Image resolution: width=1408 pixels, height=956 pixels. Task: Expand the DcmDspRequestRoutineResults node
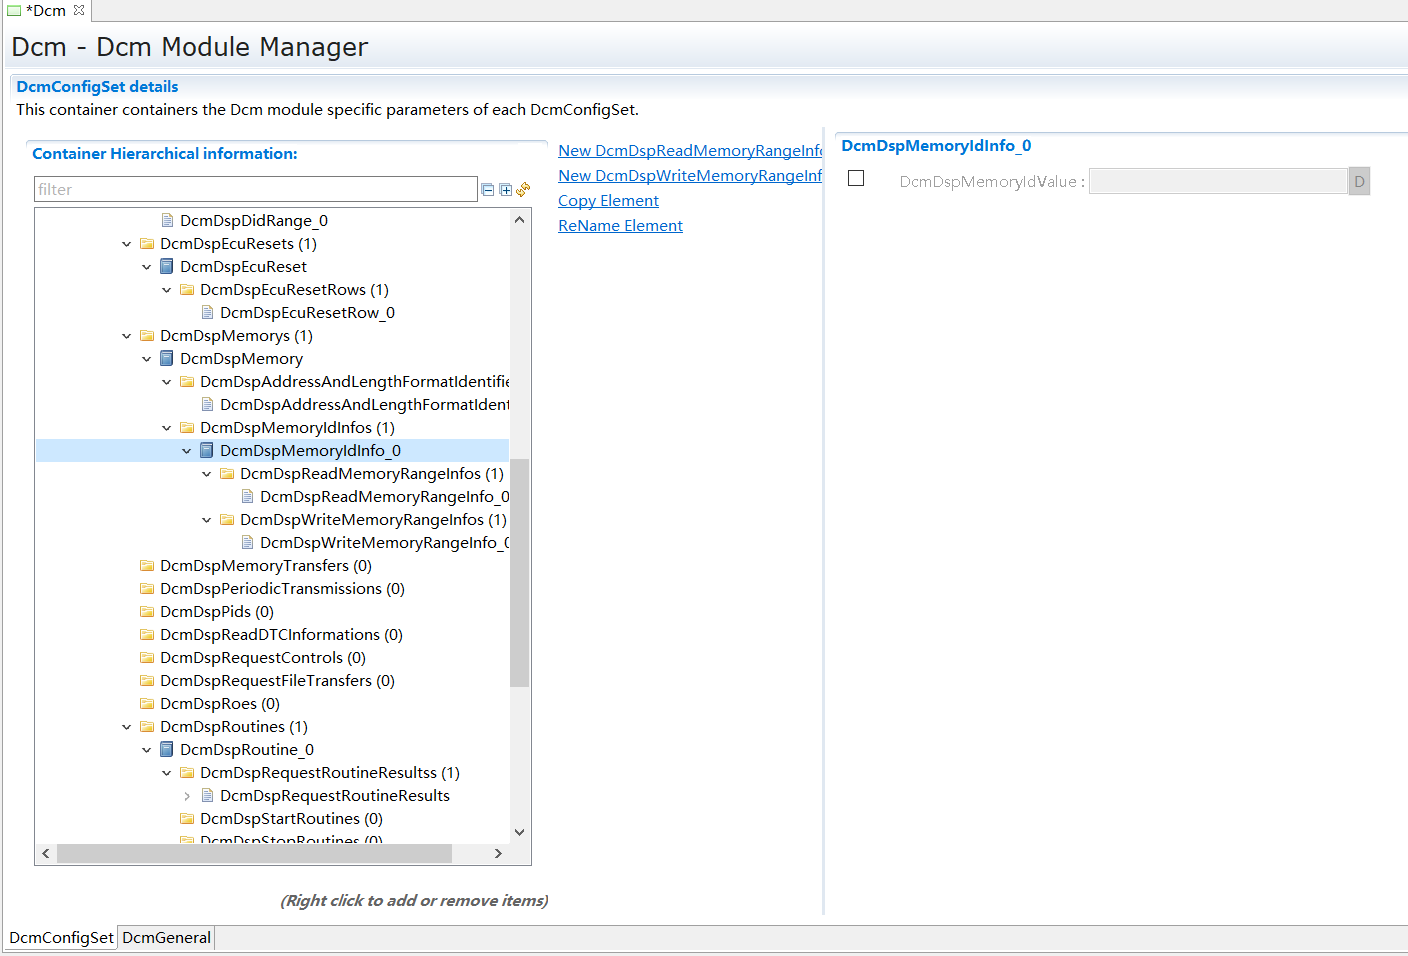[x=187, y=796]
